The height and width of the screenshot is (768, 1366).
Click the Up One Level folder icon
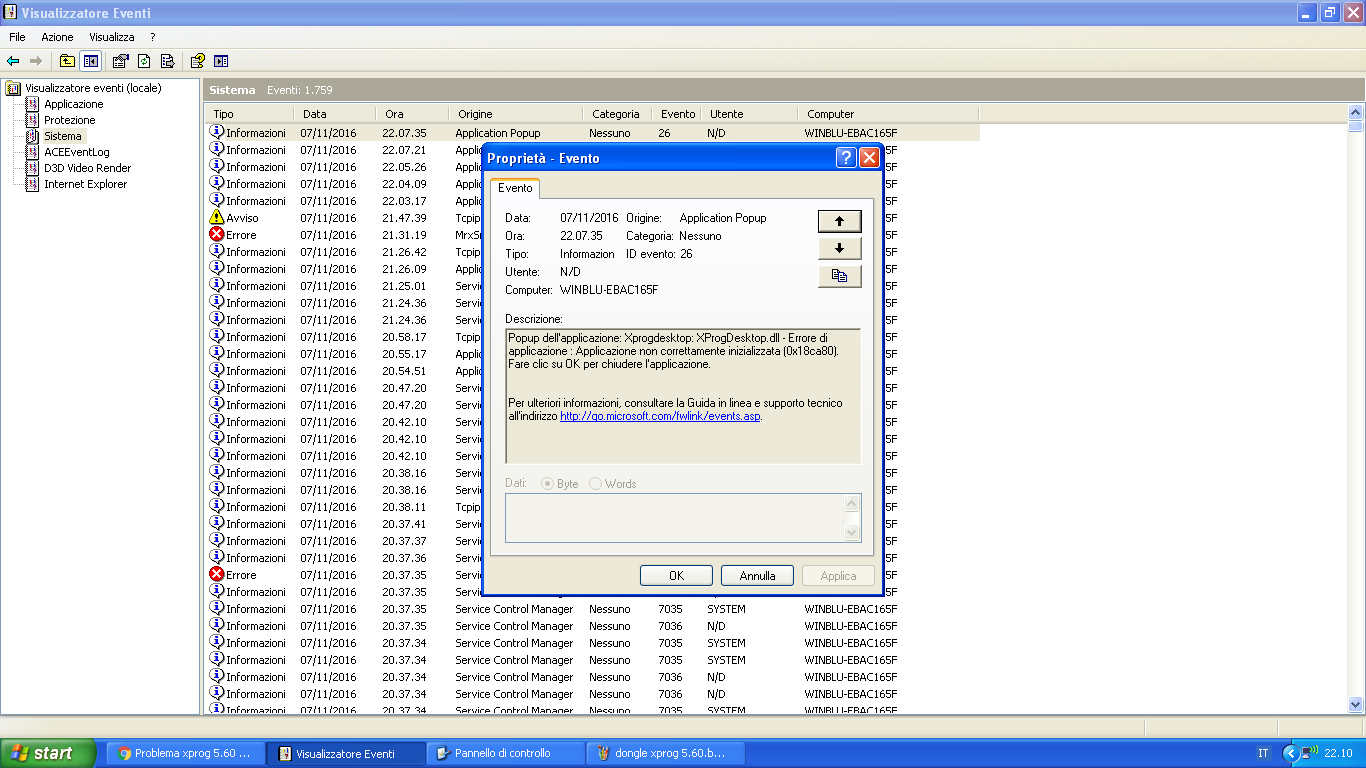point(67,61)
